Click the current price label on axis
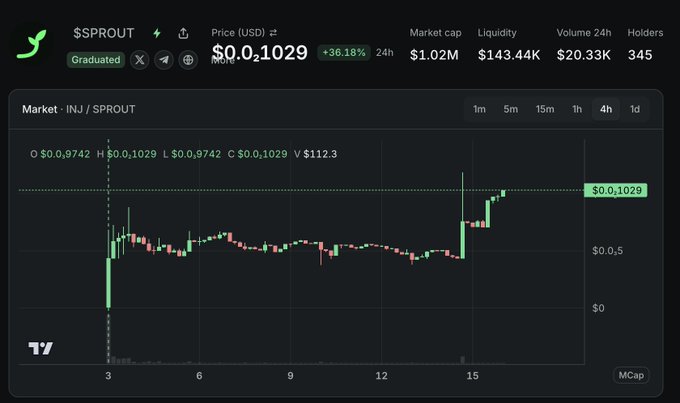Image resolution: width=680 pixels, height=403 pixels. click(616, 190)
